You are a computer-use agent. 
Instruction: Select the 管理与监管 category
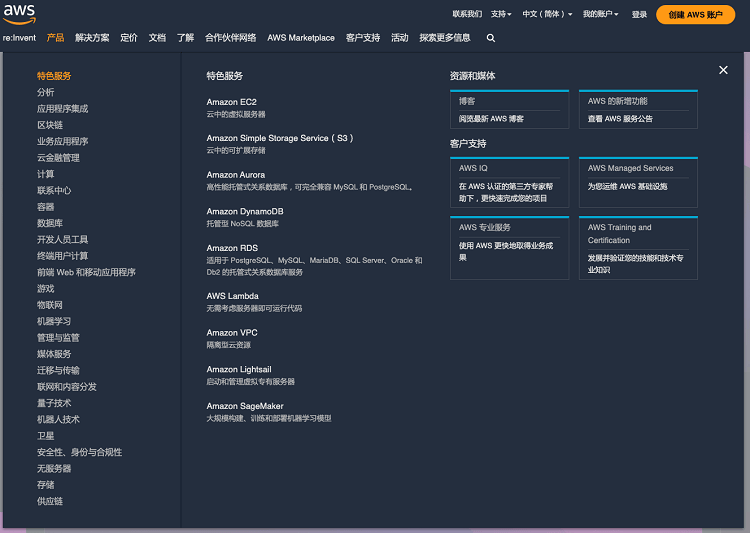[58, 337]
